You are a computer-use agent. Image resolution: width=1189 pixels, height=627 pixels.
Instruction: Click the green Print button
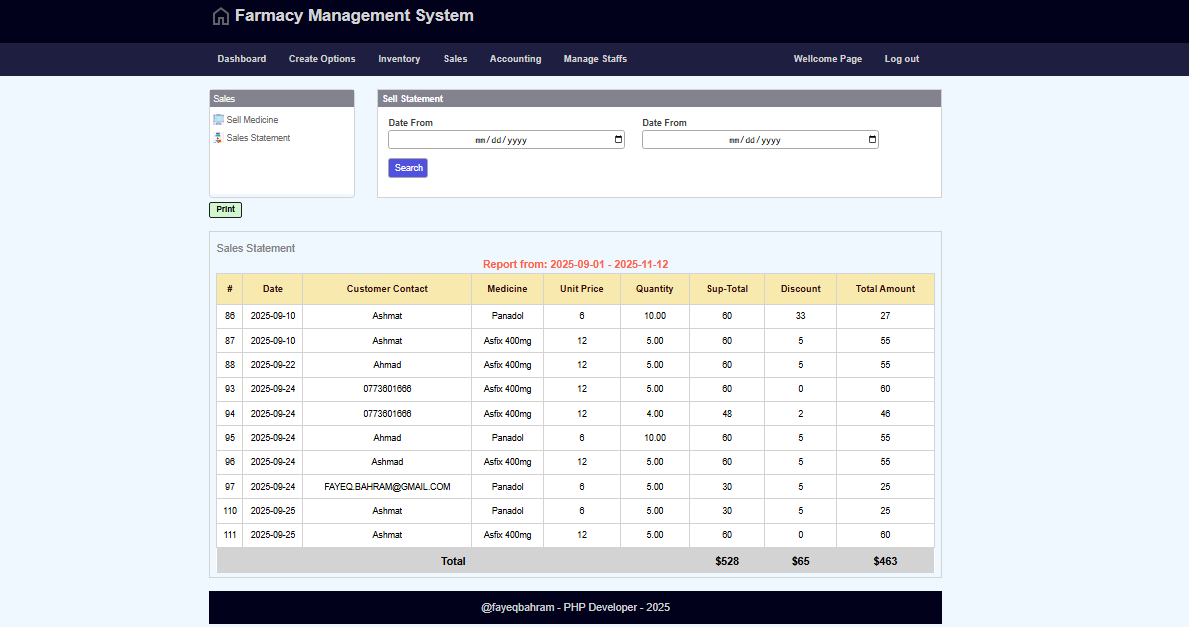tap(225, 210)
